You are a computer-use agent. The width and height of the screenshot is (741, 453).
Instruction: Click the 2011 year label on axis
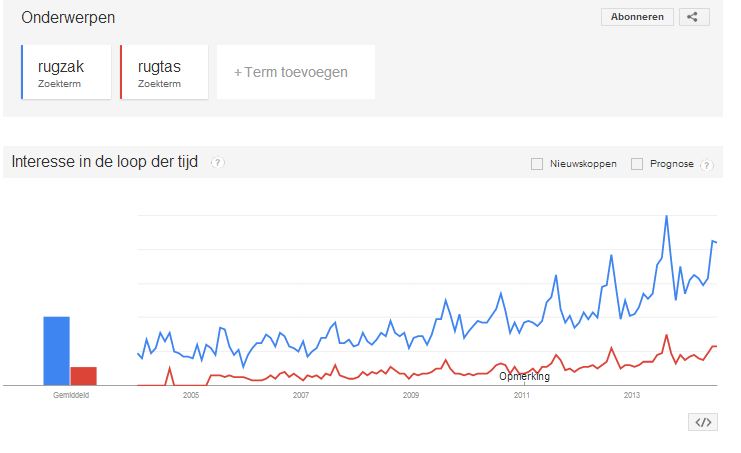click(521, 396)
